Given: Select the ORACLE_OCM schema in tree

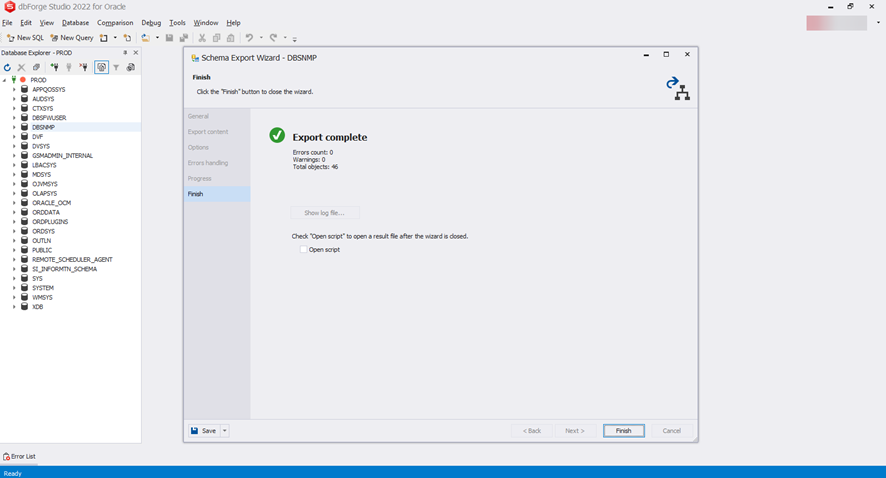Looking at the screenshot, I should click(51, 203).
